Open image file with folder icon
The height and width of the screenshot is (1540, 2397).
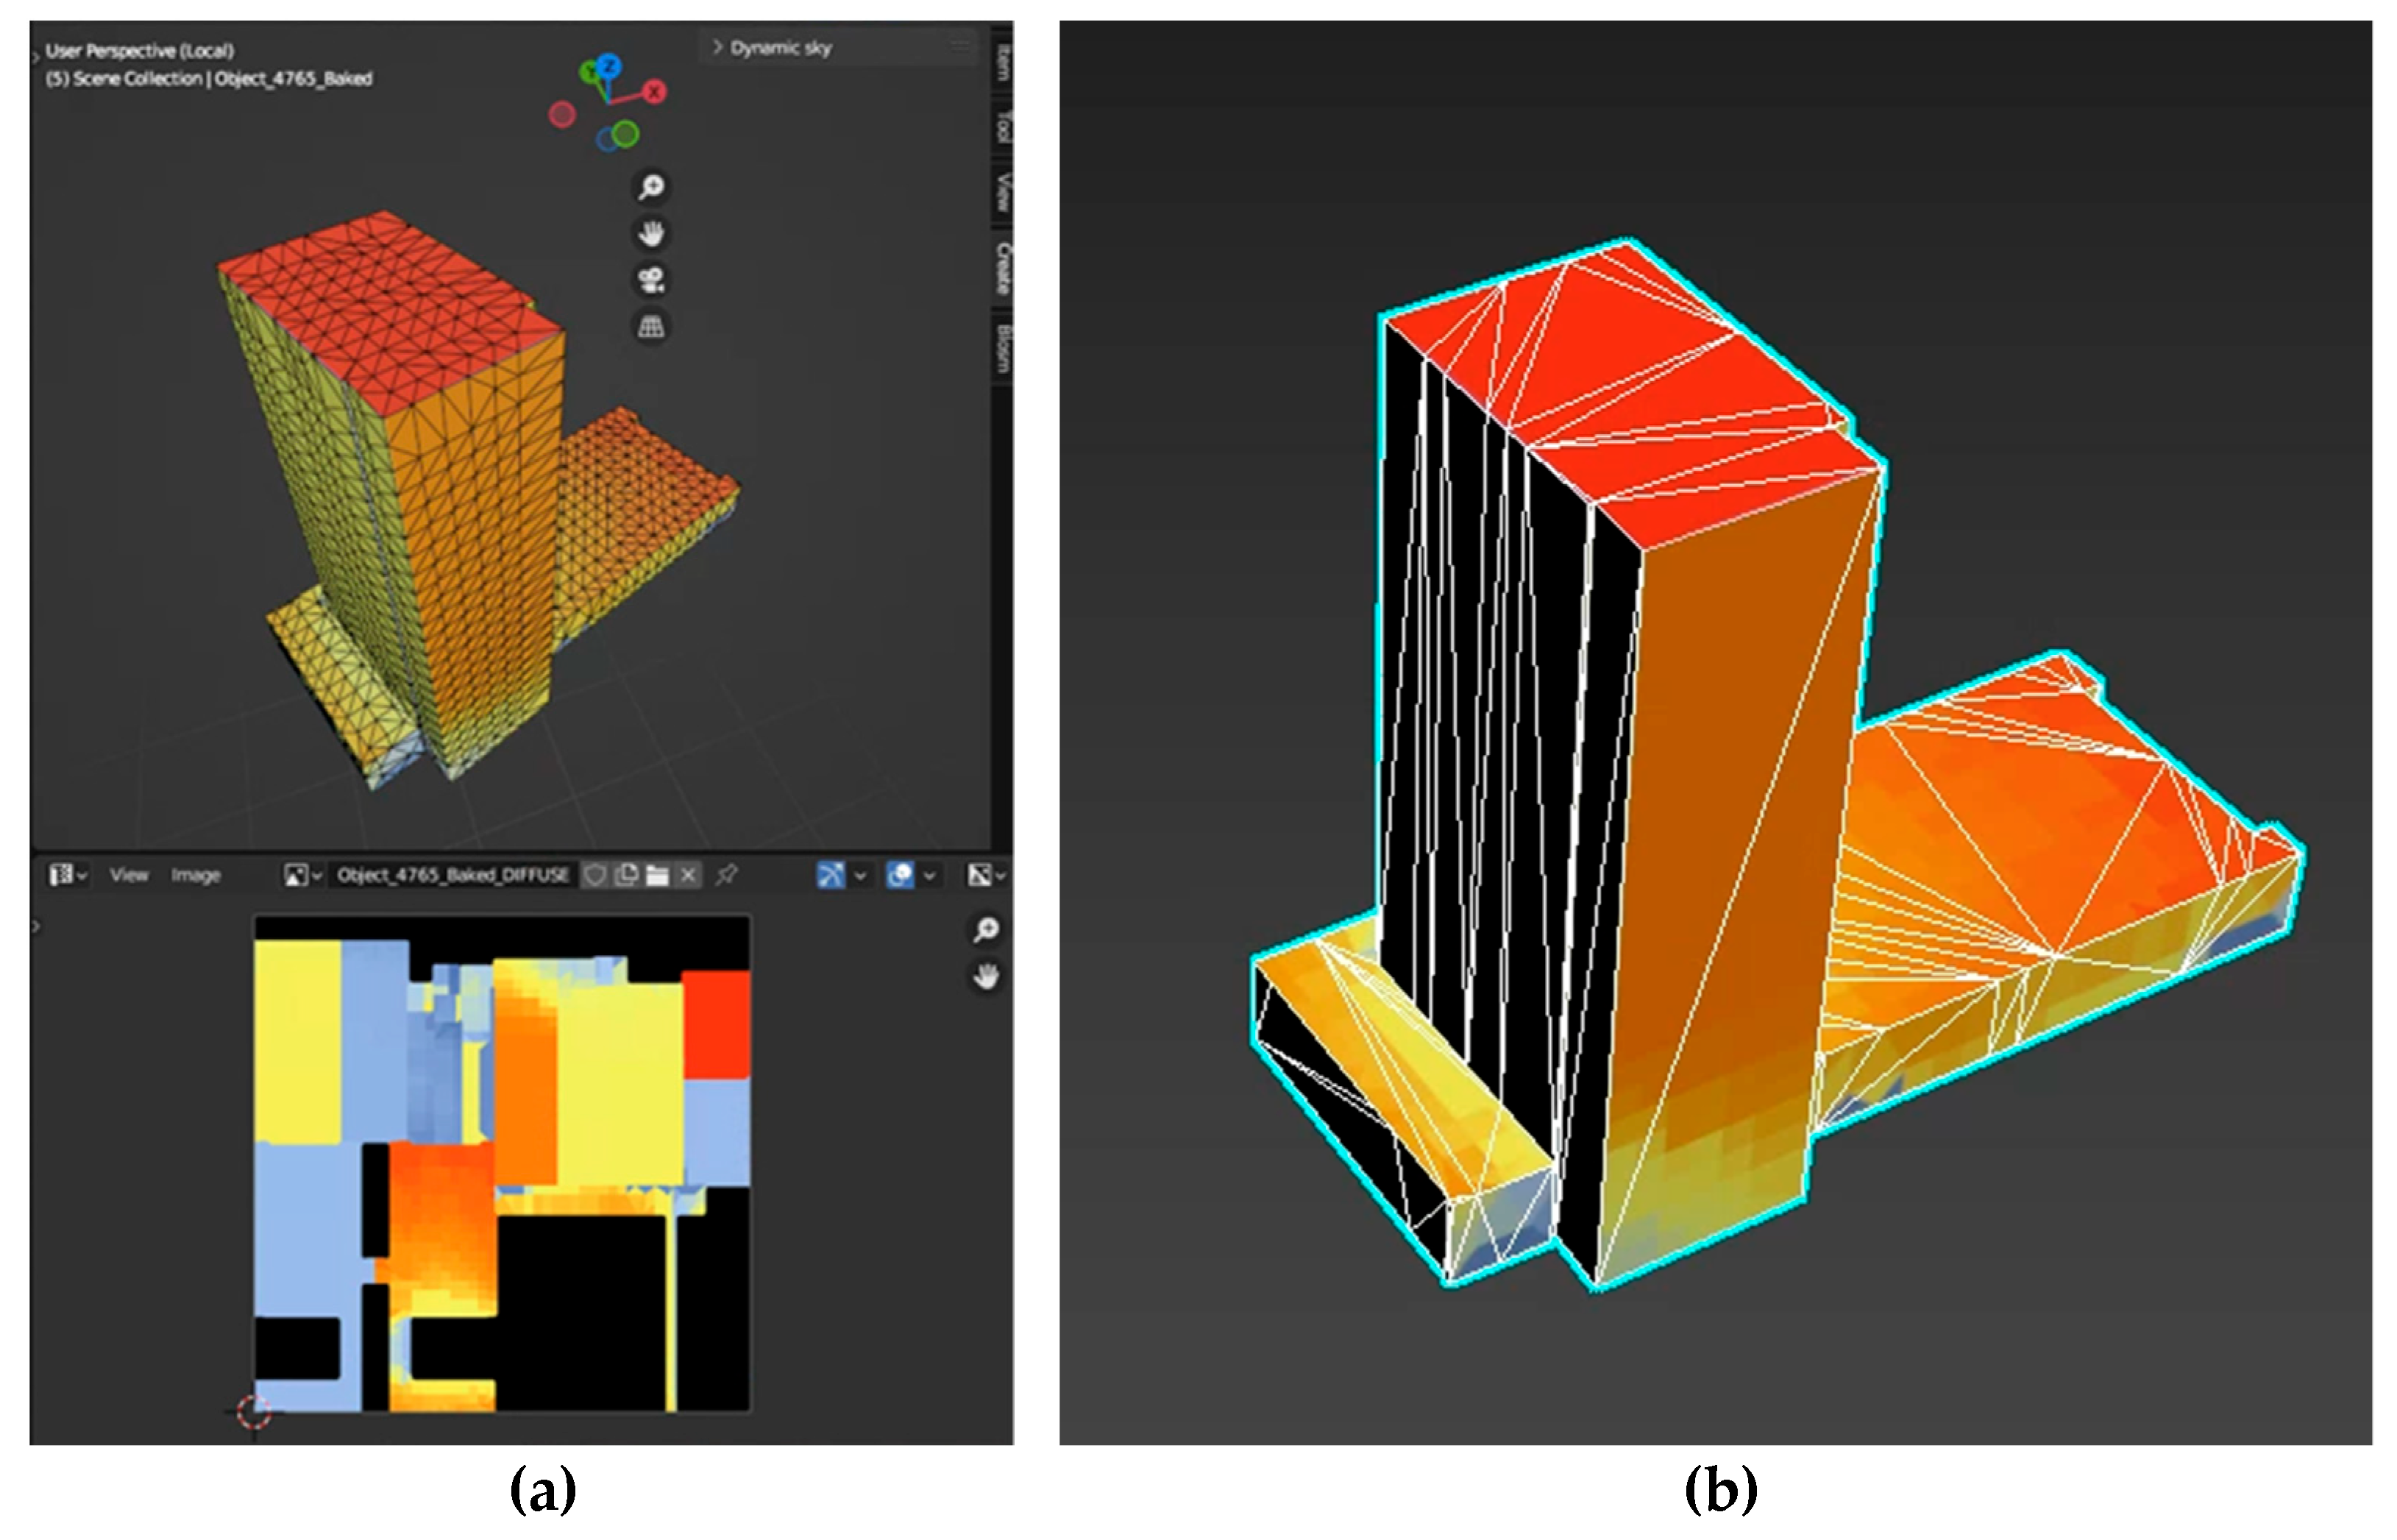657,876
